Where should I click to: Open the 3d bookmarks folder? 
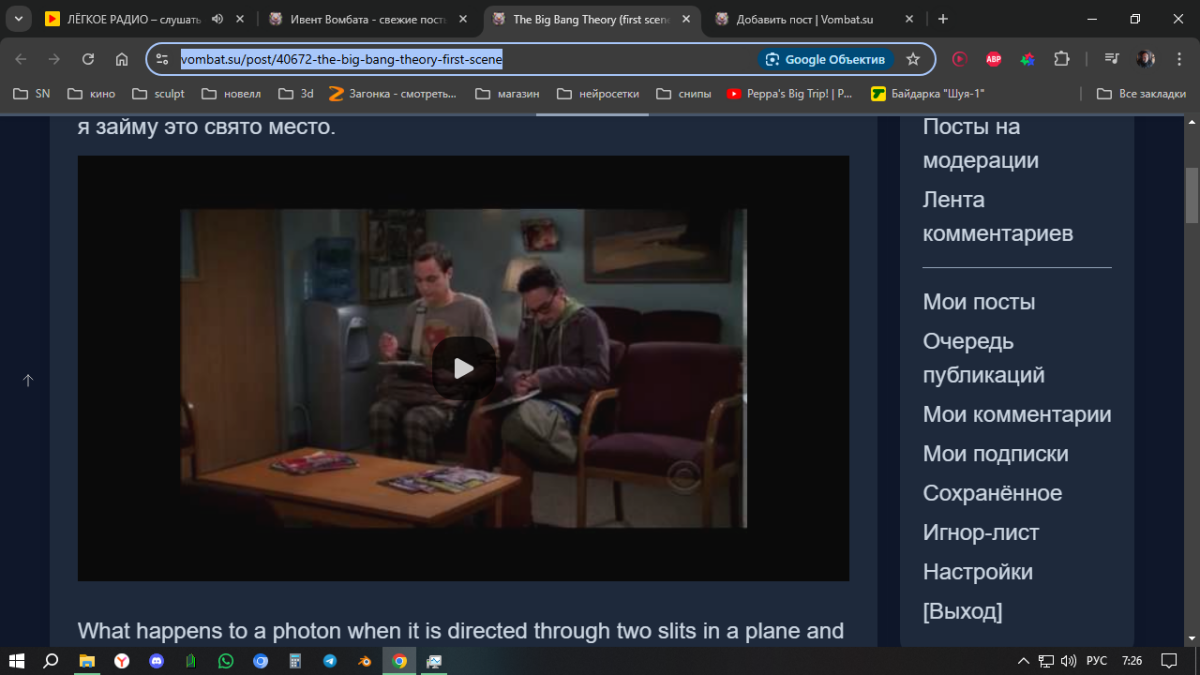(x=296, y=94)
